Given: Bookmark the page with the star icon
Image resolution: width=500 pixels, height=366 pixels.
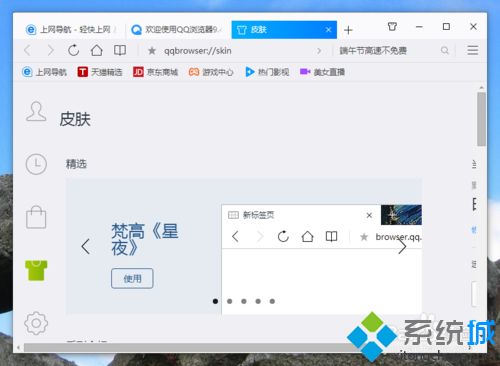Looking at the screenshot, I should click(x=152, y=51).
